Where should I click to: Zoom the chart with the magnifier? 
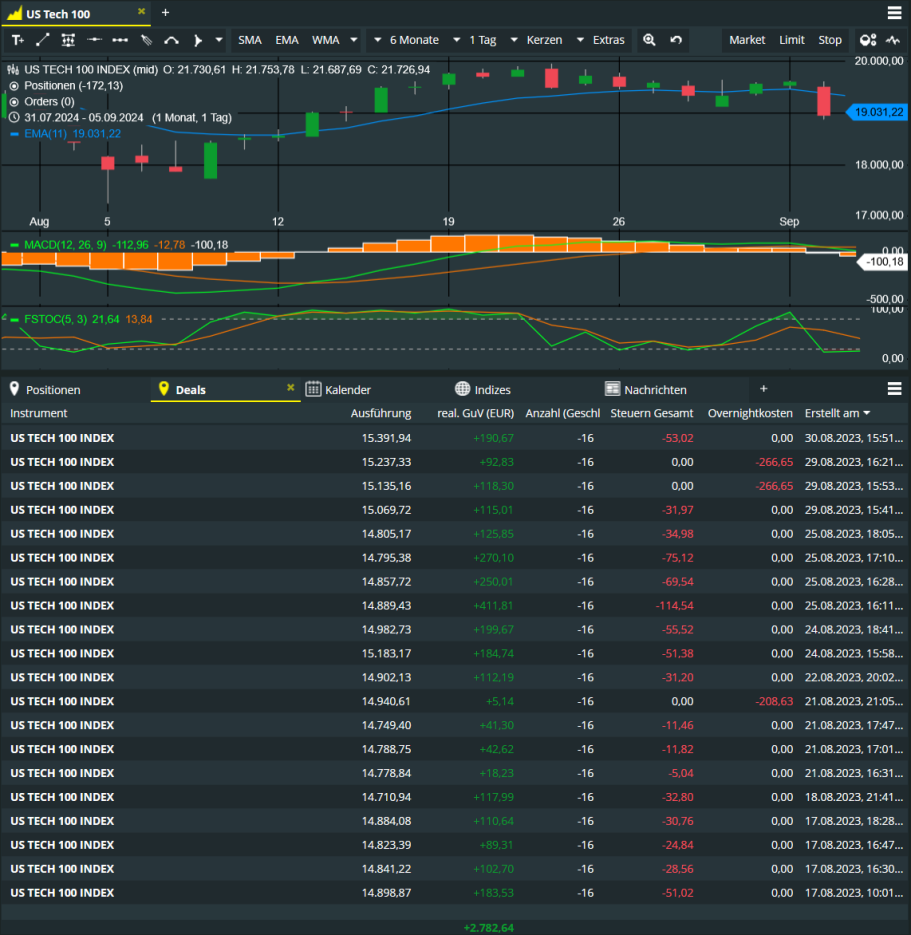(649, 40)
